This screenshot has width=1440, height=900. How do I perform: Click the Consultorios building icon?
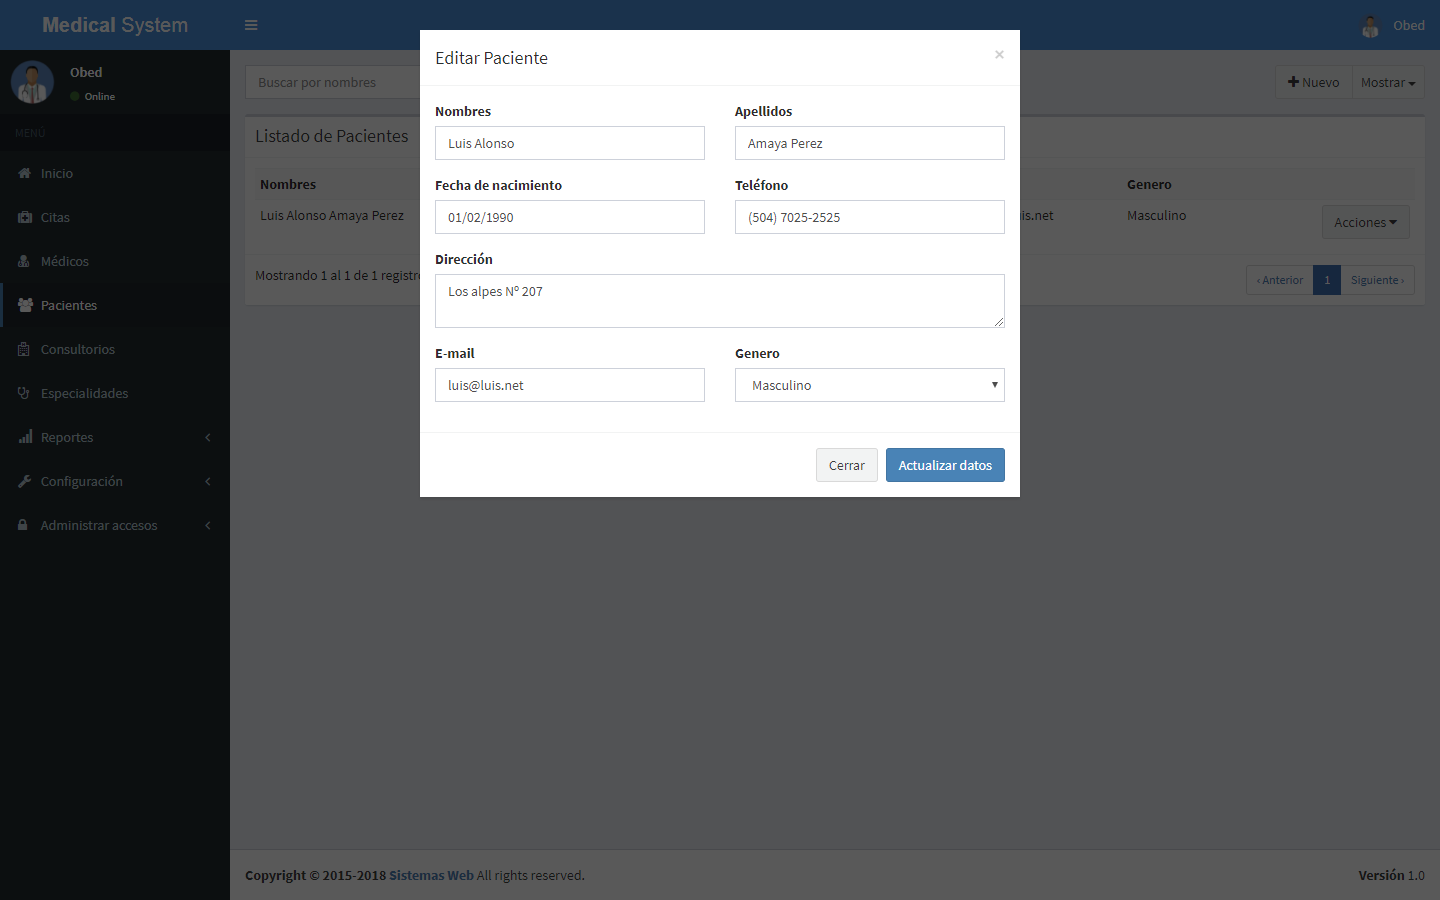[x=24, y=349]
